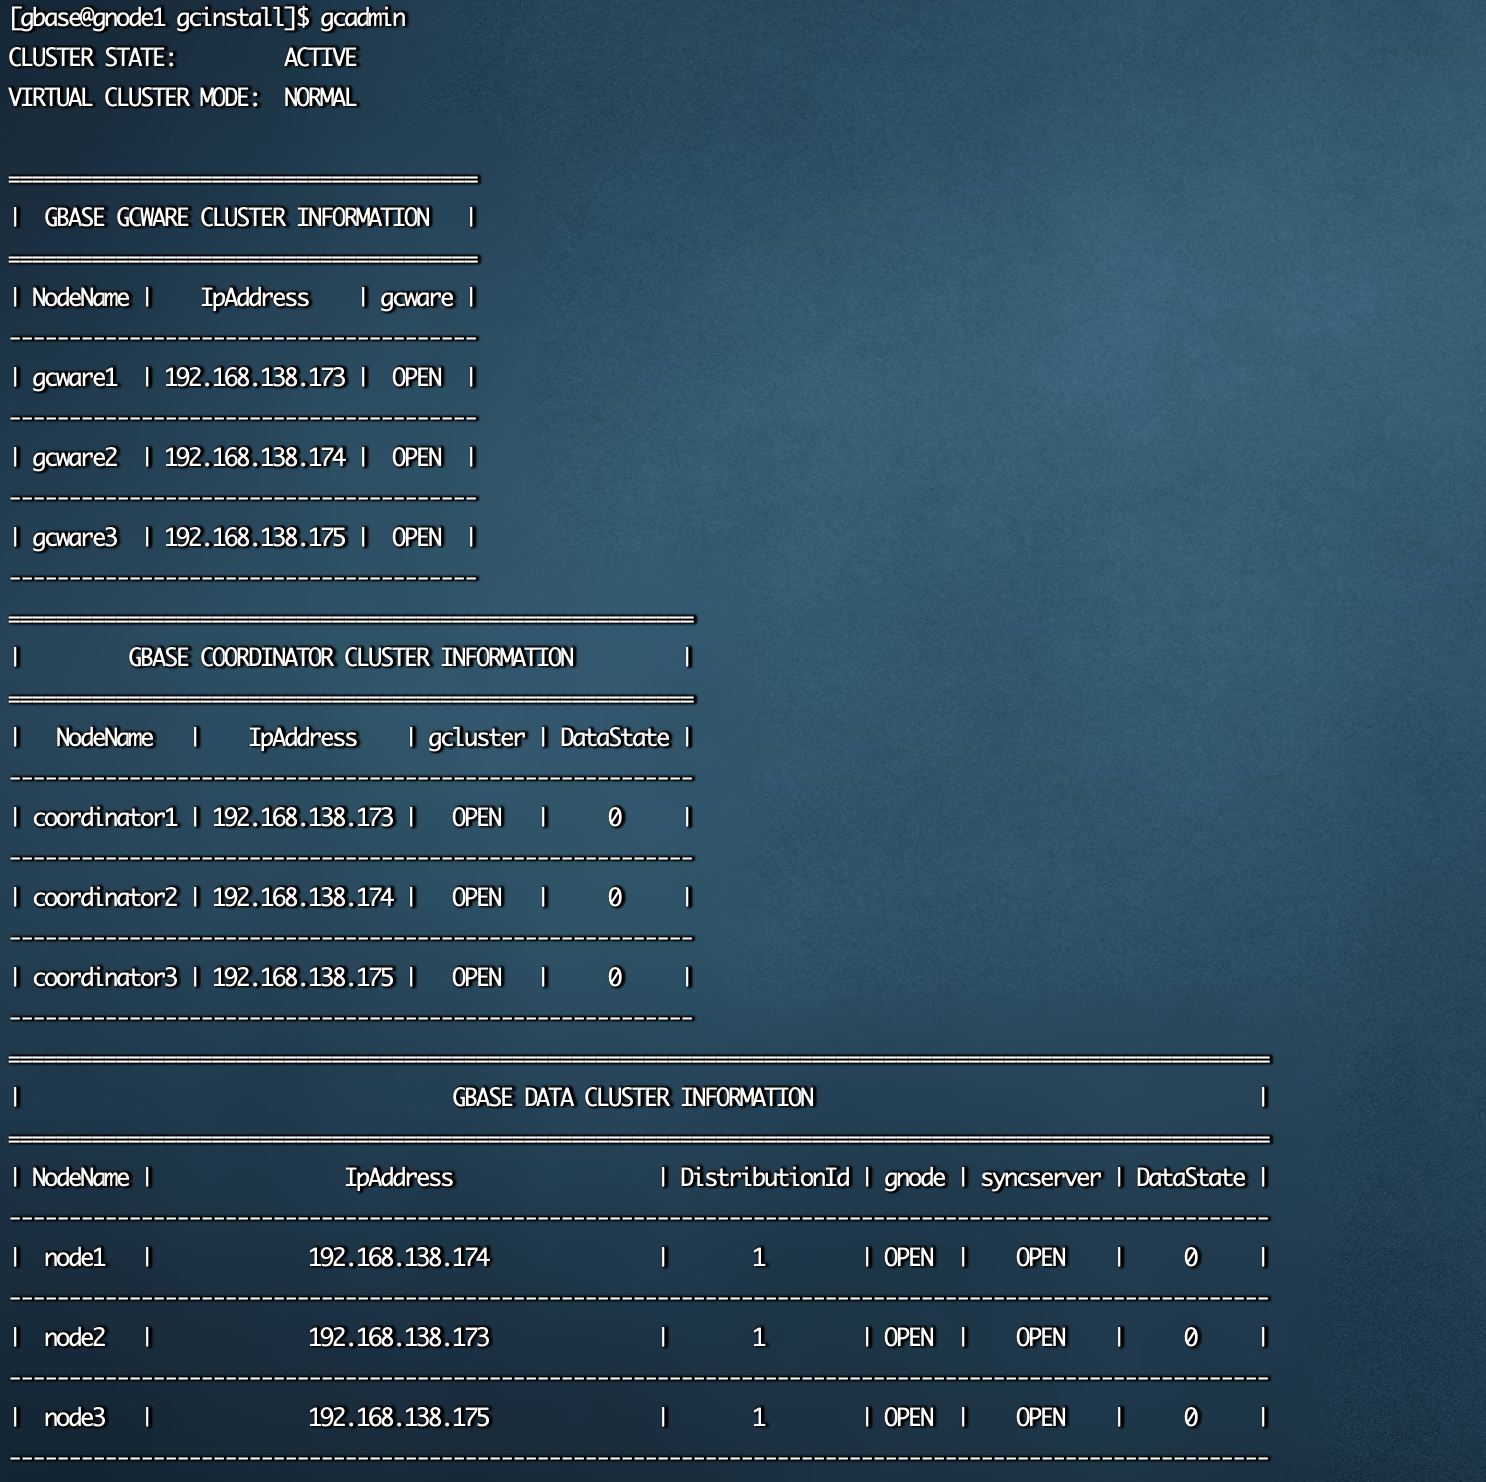The height and width of the screenshot is (1482, 1486).
Task: Select the gcware3 node name
Action: (x=75, y=538)
